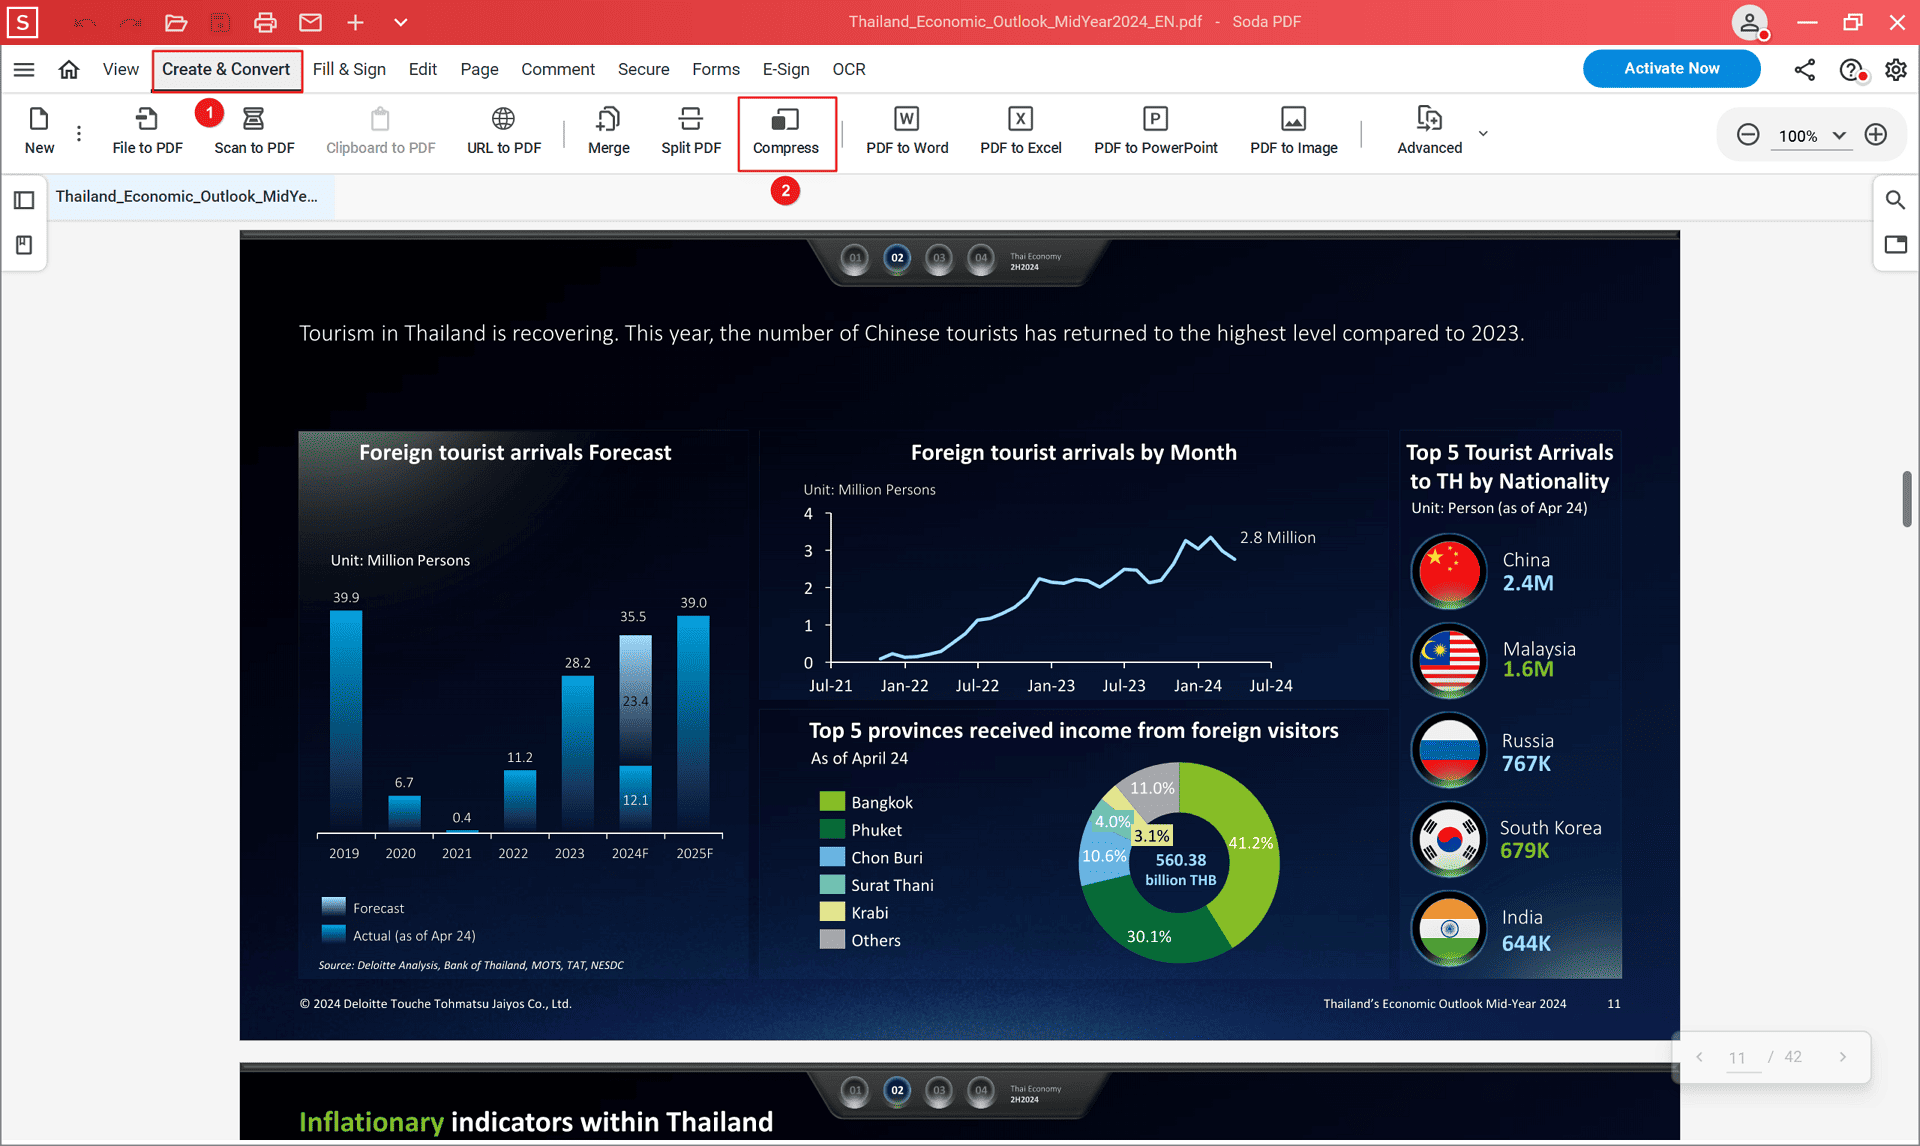Expand the ribbon overflow chevron after Advanced

tap(1483, 133)
